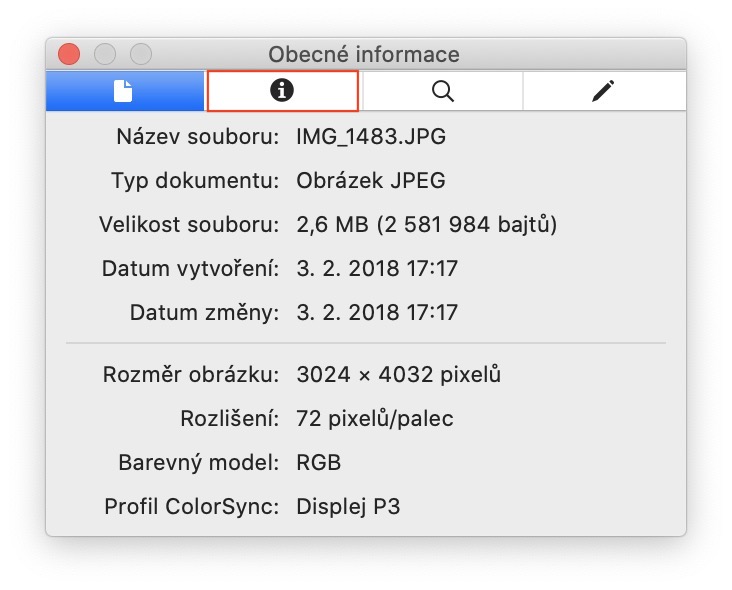The height and width of the screenshot is (590, 732).
Task: Minimize the inspector window
Action: tap(105, 54)
